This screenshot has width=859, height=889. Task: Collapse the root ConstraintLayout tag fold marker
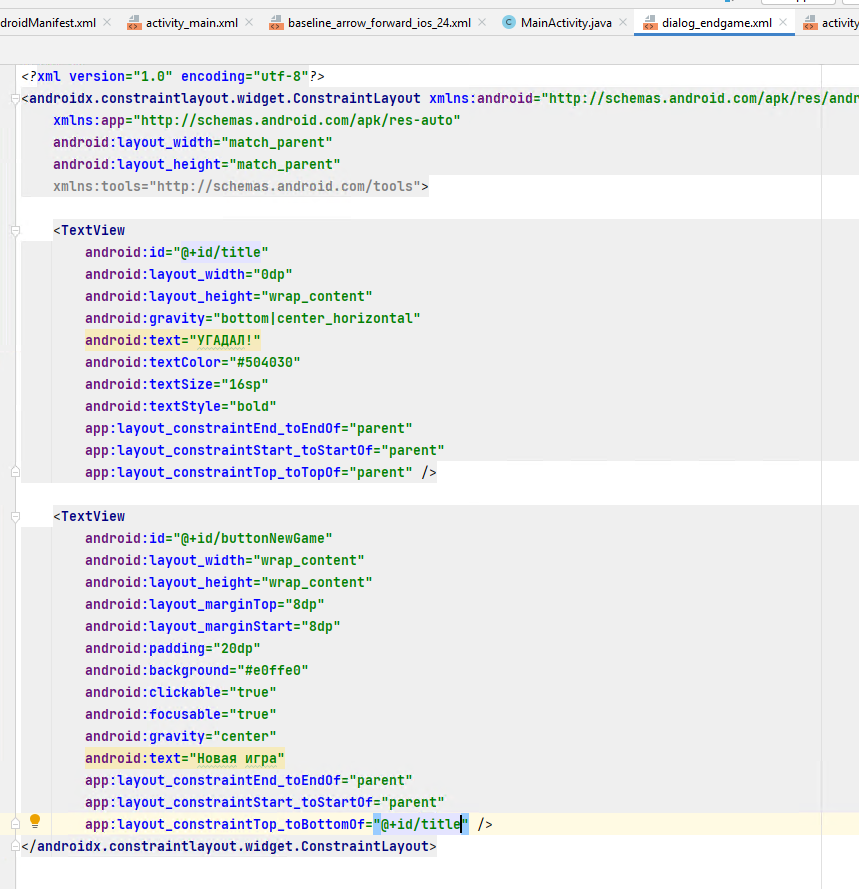pyautogui.click(x=15, y=99)
